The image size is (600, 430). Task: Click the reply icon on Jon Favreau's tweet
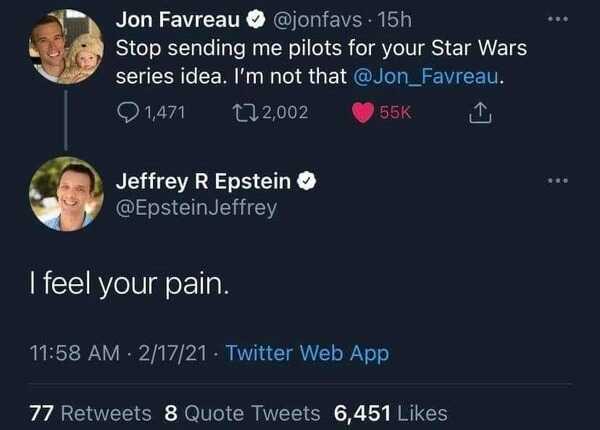(128, 114)
